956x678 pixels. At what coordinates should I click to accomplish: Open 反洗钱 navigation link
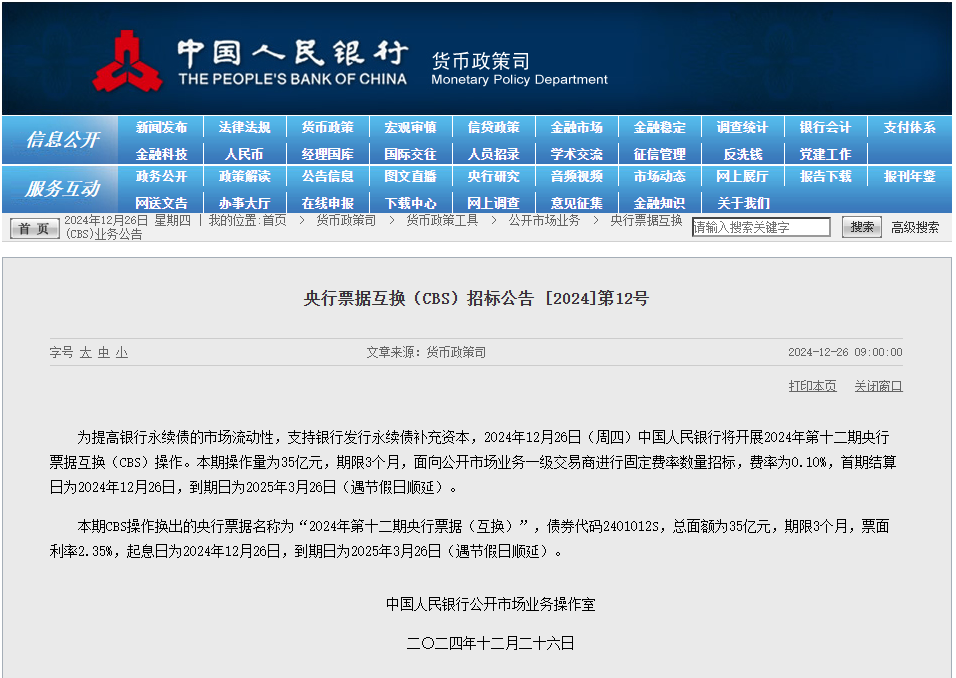pos(742,154)
